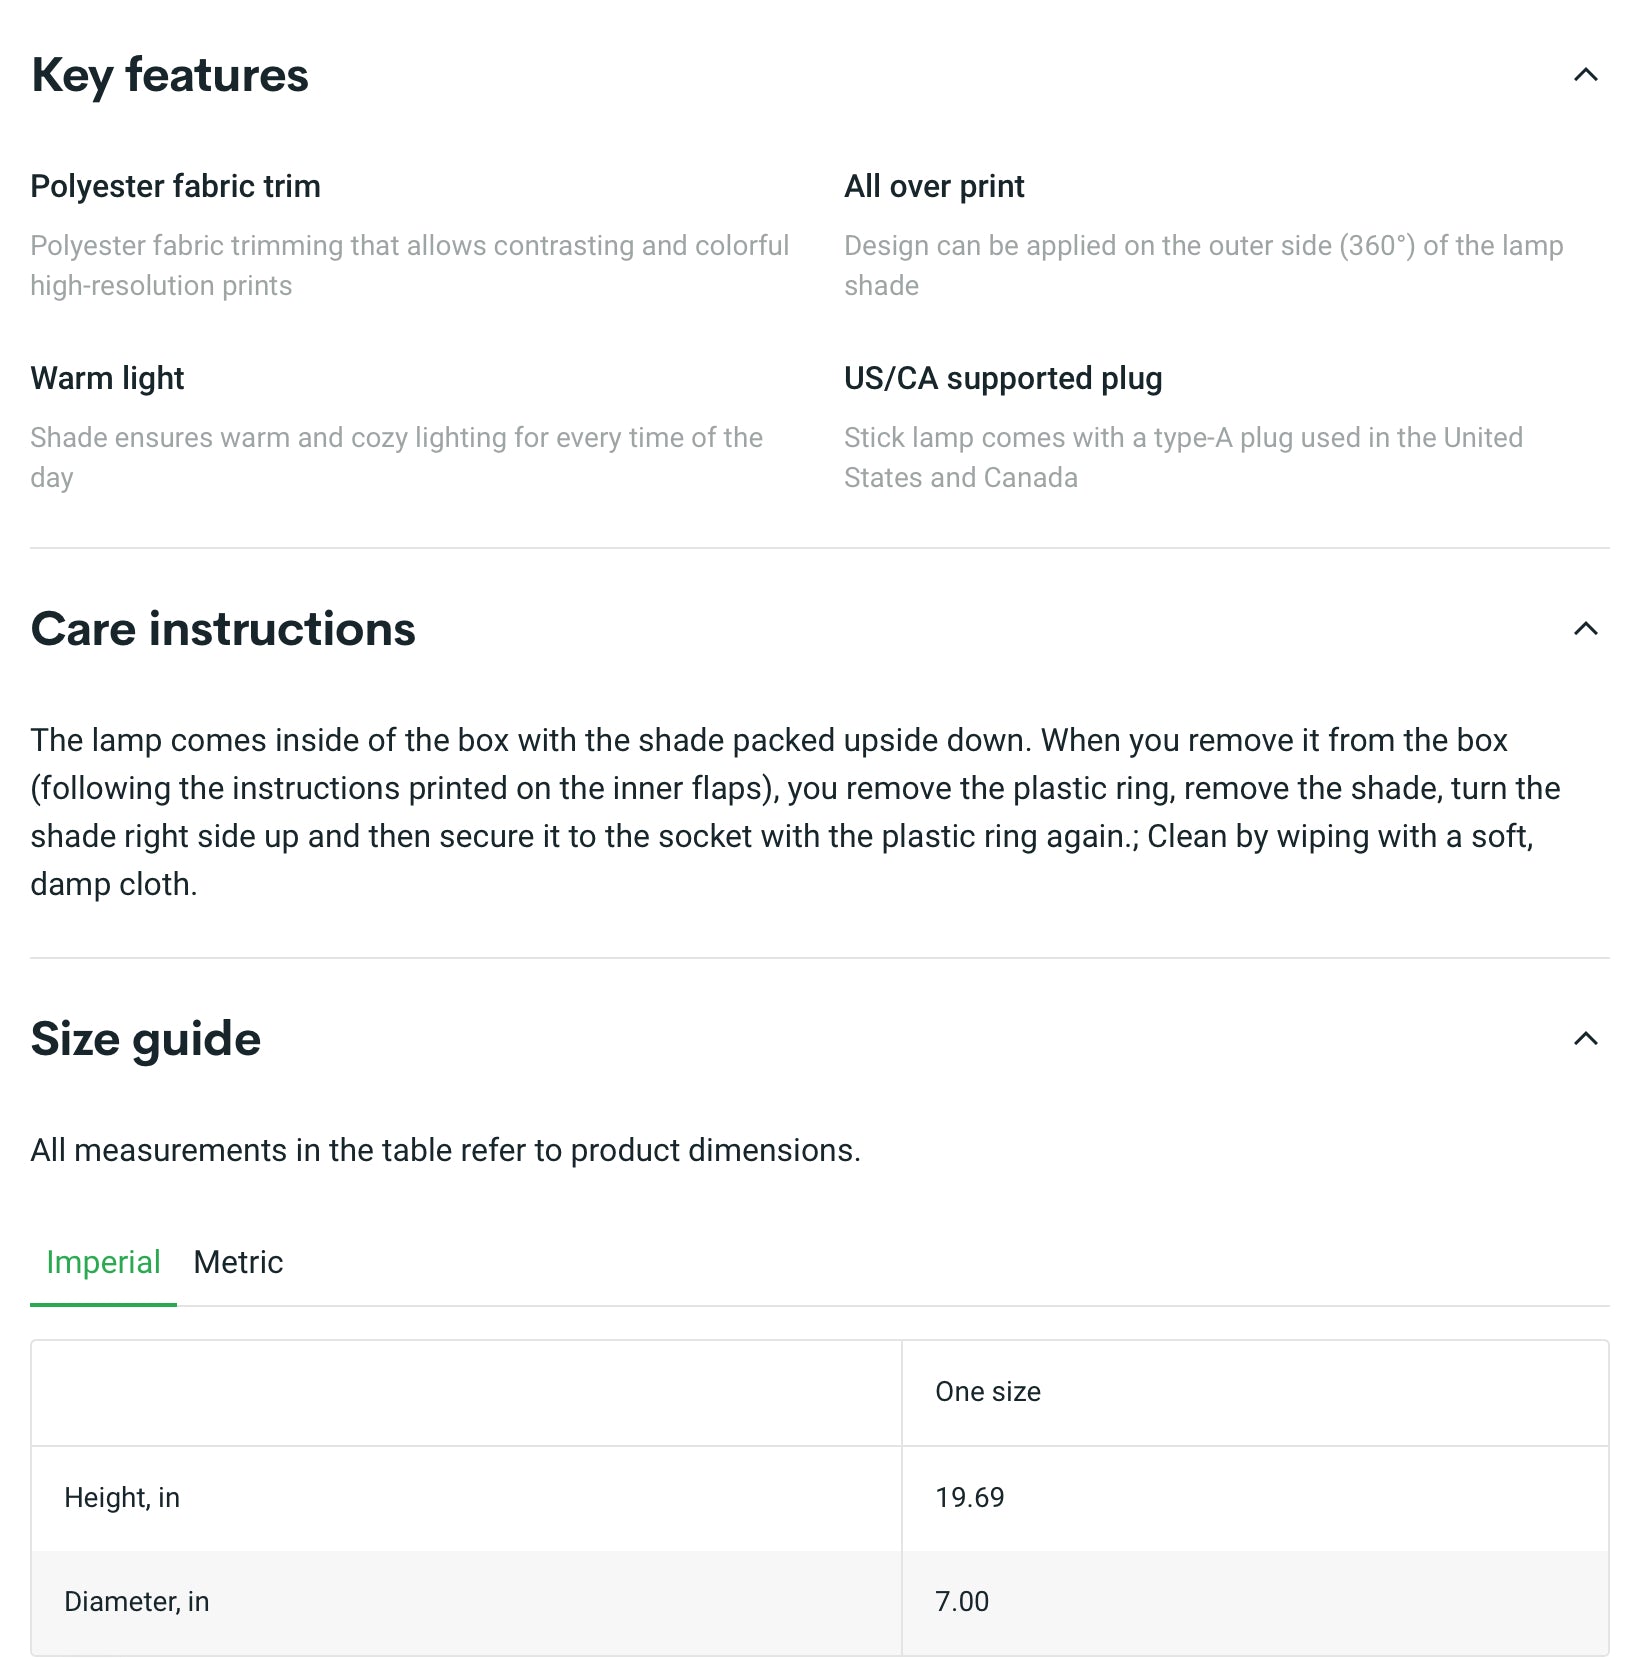Screen dimensions: 1640x1658
Task: Click the One size column header
Action: [x=988, y=1392]
